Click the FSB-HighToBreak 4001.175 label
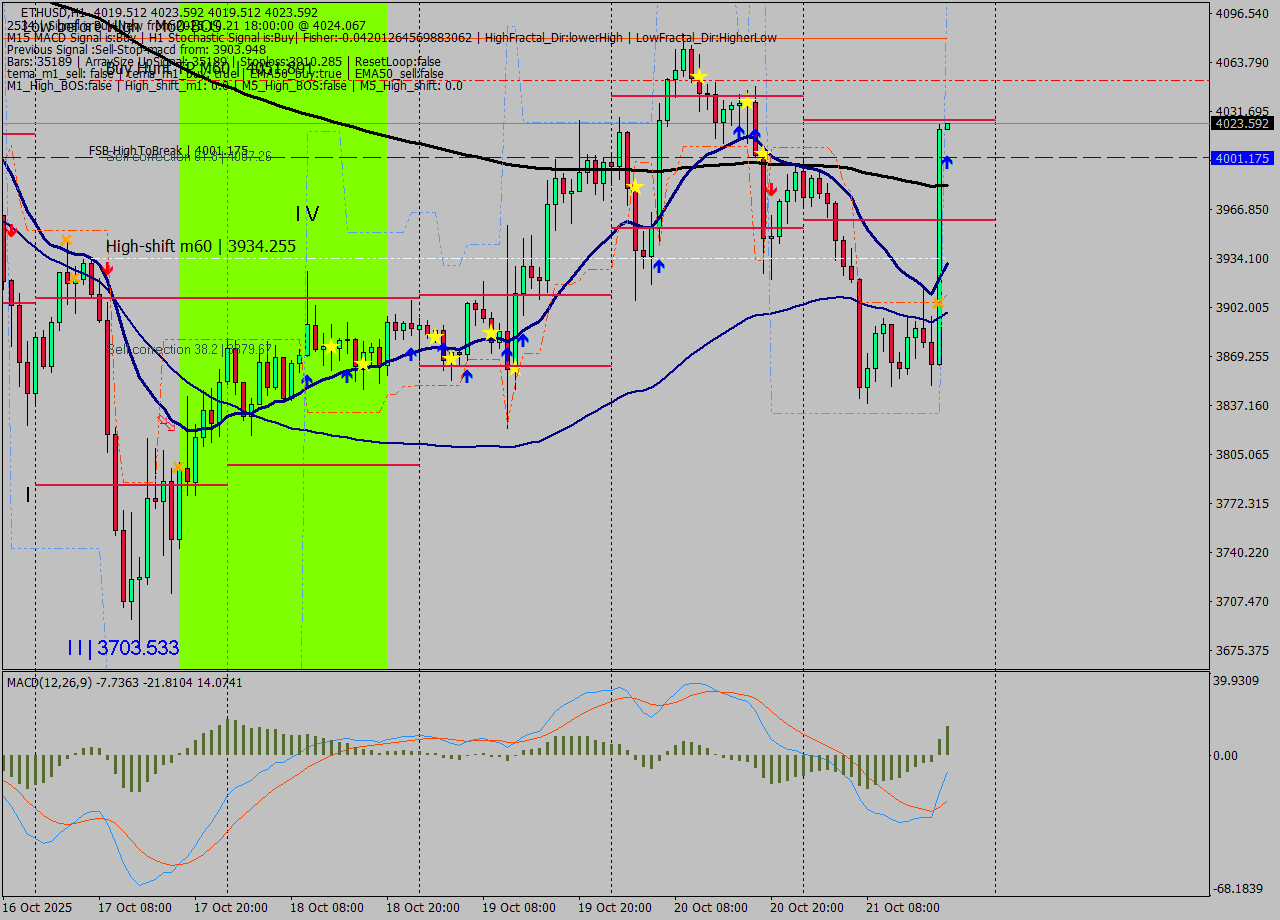Viewport: 1280px width, 920px height. click(x=168, y=151)
